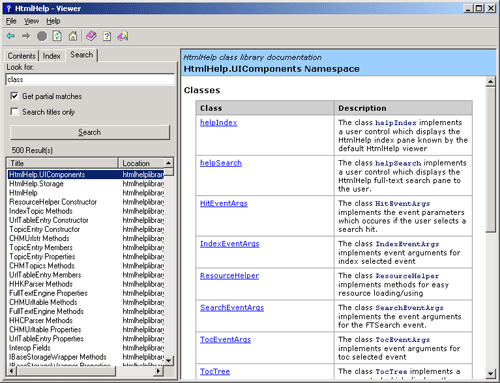This screenshot has height=383, width=500.
Task: Switch to the Index tab
Action: (52, 56)
